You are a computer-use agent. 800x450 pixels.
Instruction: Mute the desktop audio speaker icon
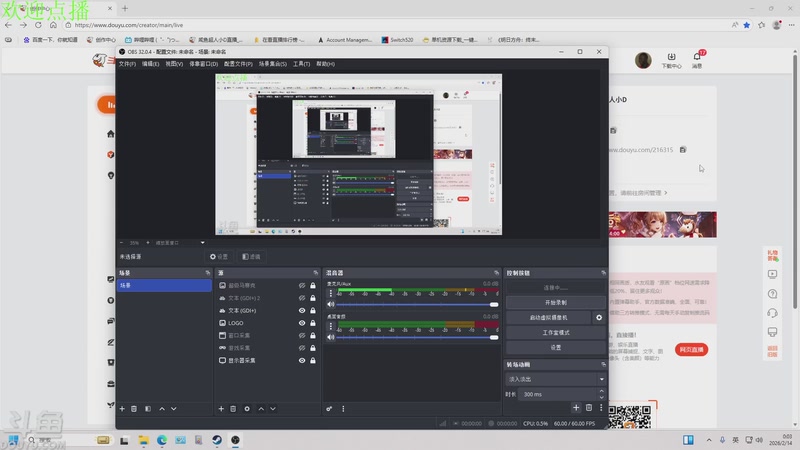331,337
